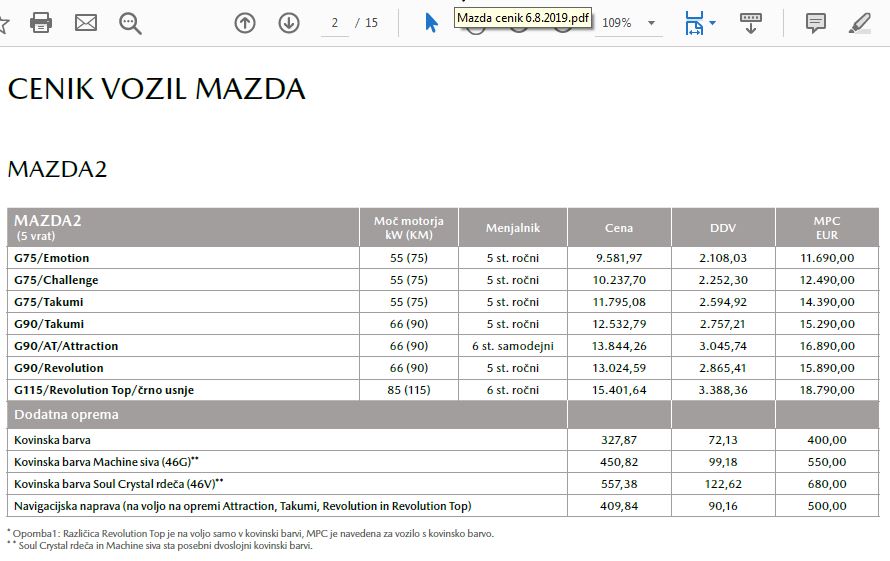
Task: Click the total pages '/ 15' label
Action: (367, 23)
